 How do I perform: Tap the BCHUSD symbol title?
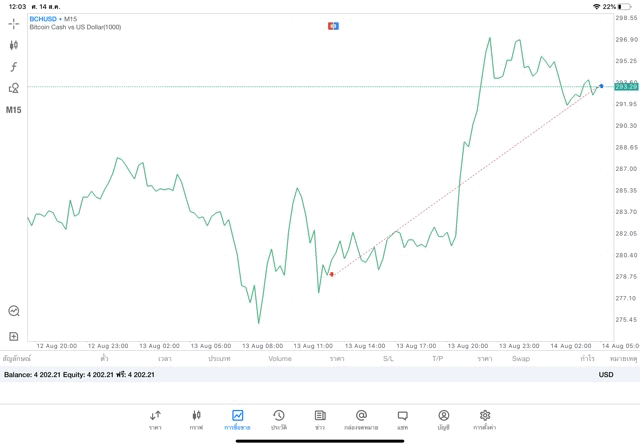(43, 19)
